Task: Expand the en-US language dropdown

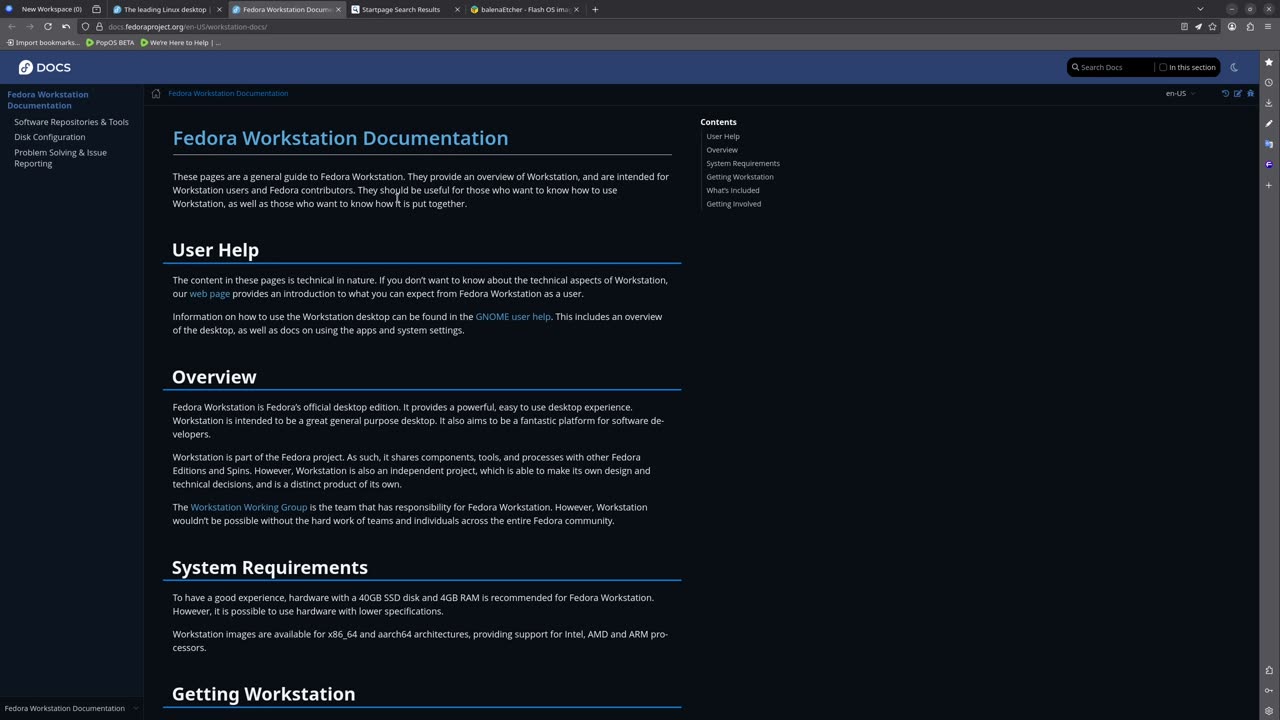Action: tap(1180, 93)
